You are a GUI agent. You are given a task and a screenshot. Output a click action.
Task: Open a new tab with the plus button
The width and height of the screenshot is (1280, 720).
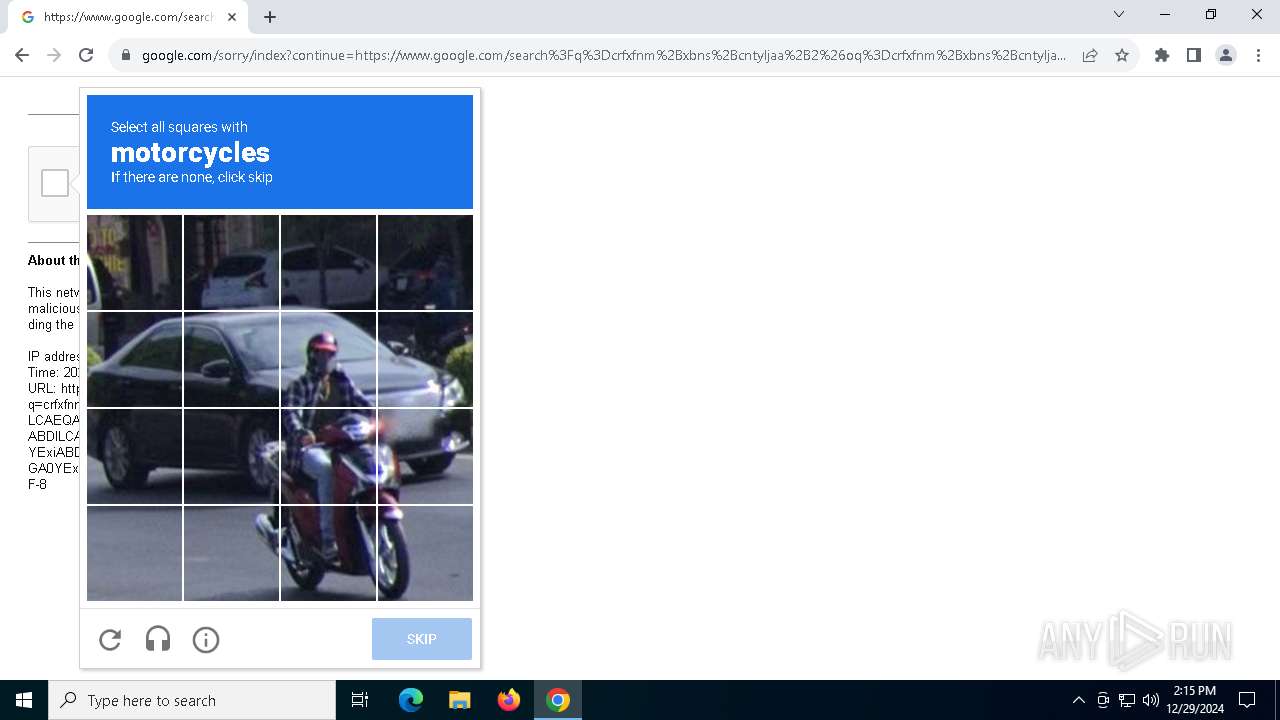coord(270,17)
